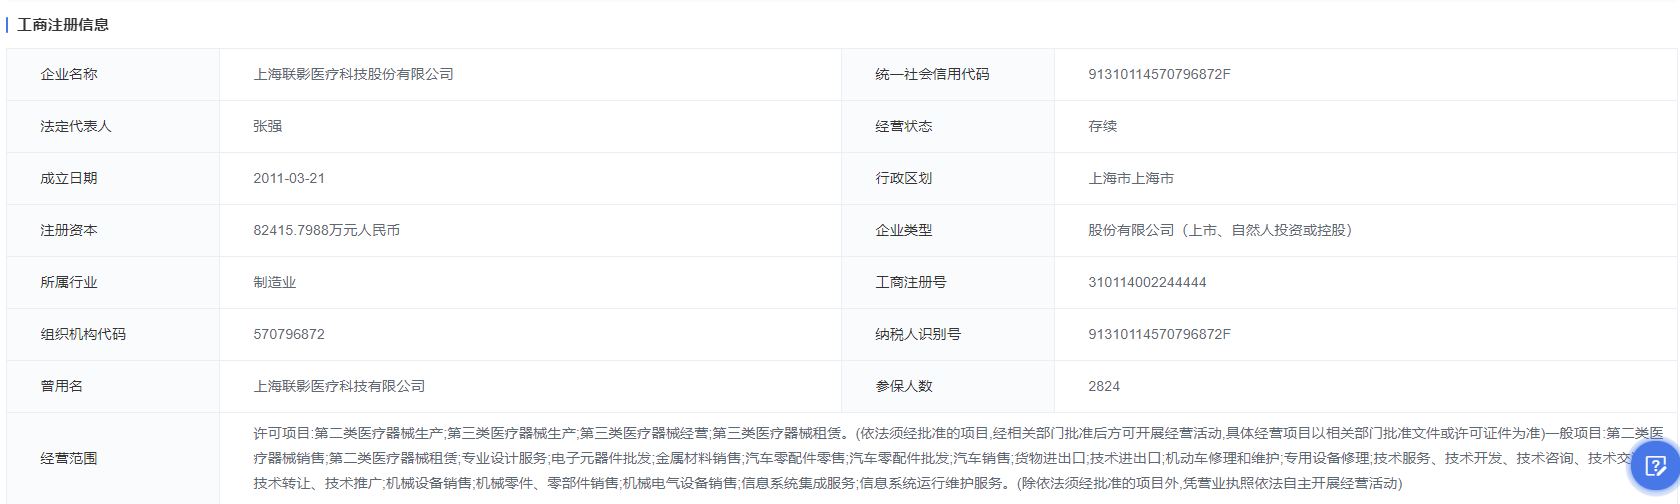Click the 工商注册信息 section heading
This screenshot has height=504, width=1680.
63,25
